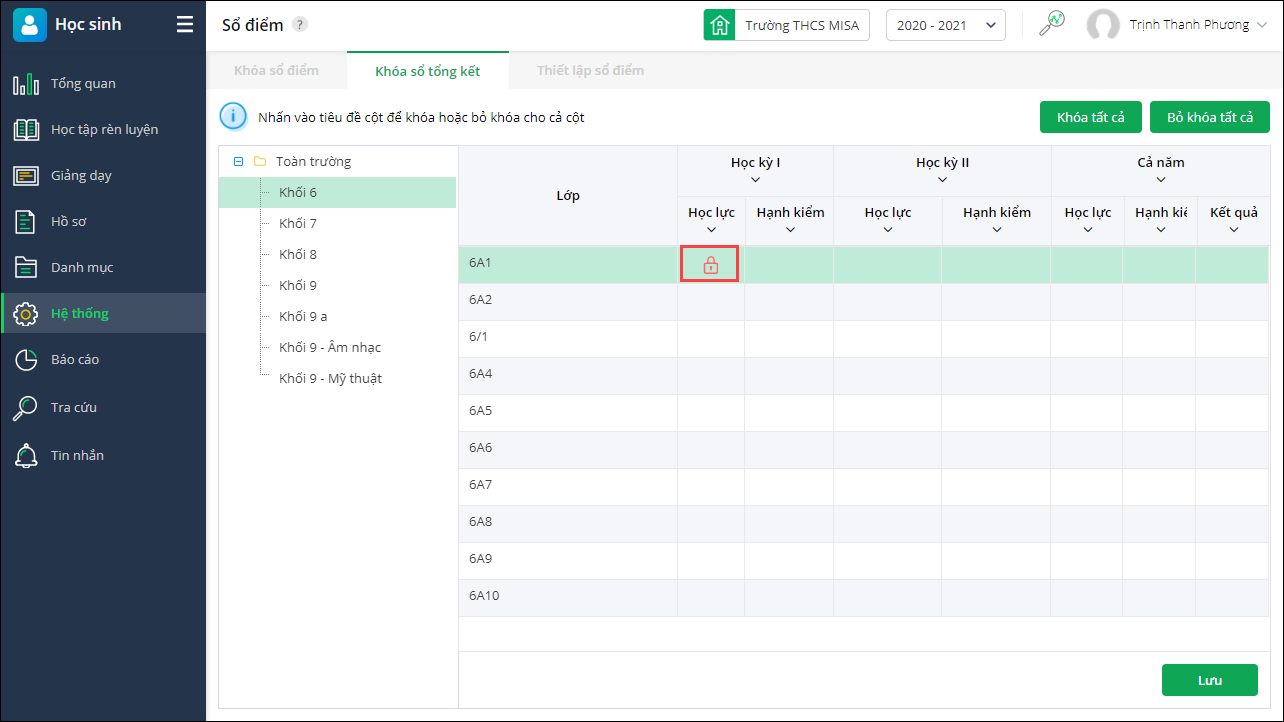This screenshot has width=1284, height=722.
Task: Click the user avatar picture
Action: pos(1103,25)
